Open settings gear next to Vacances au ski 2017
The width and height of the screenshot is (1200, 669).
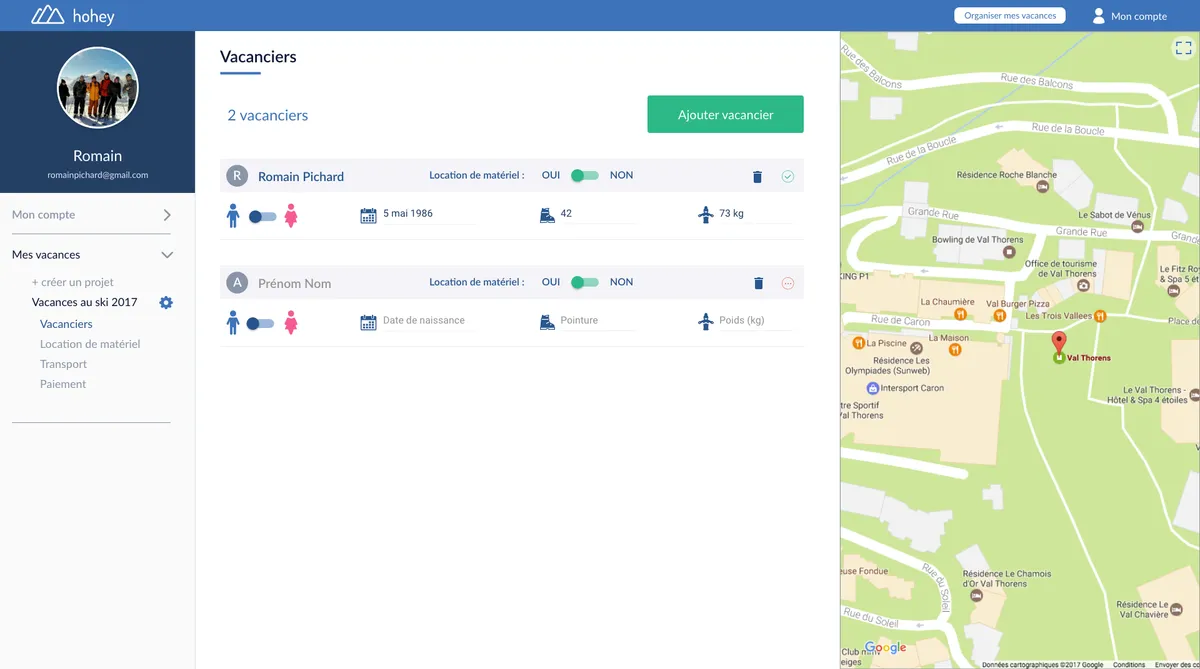[166, 302]
